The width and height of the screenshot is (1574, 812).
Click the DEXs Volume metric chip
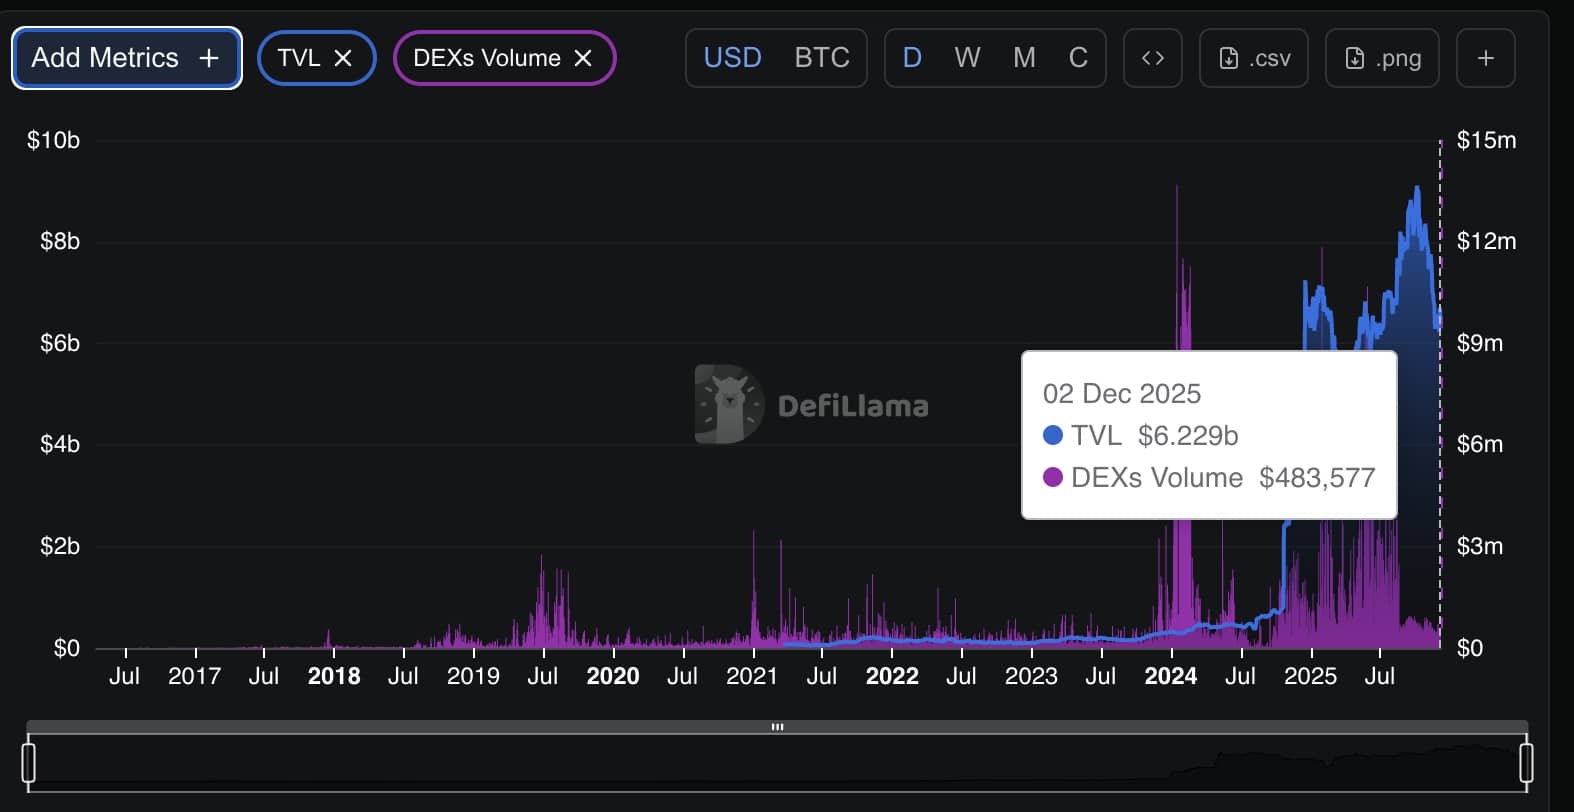point(487,58)
